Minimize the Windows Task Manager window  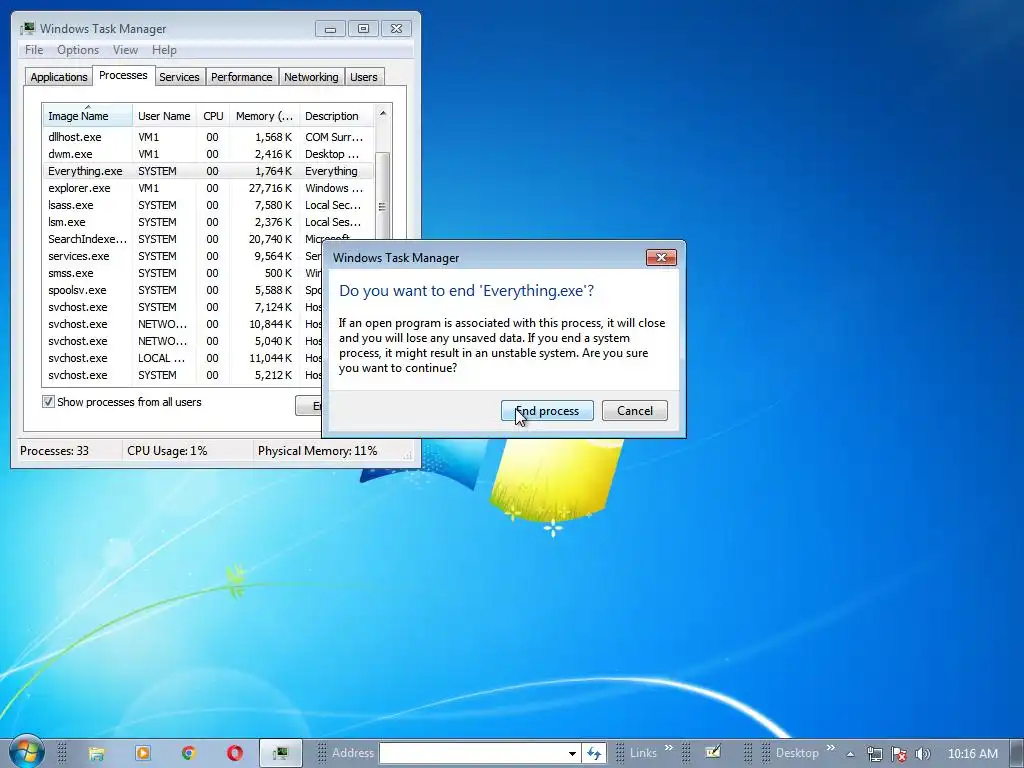[330, 29]
